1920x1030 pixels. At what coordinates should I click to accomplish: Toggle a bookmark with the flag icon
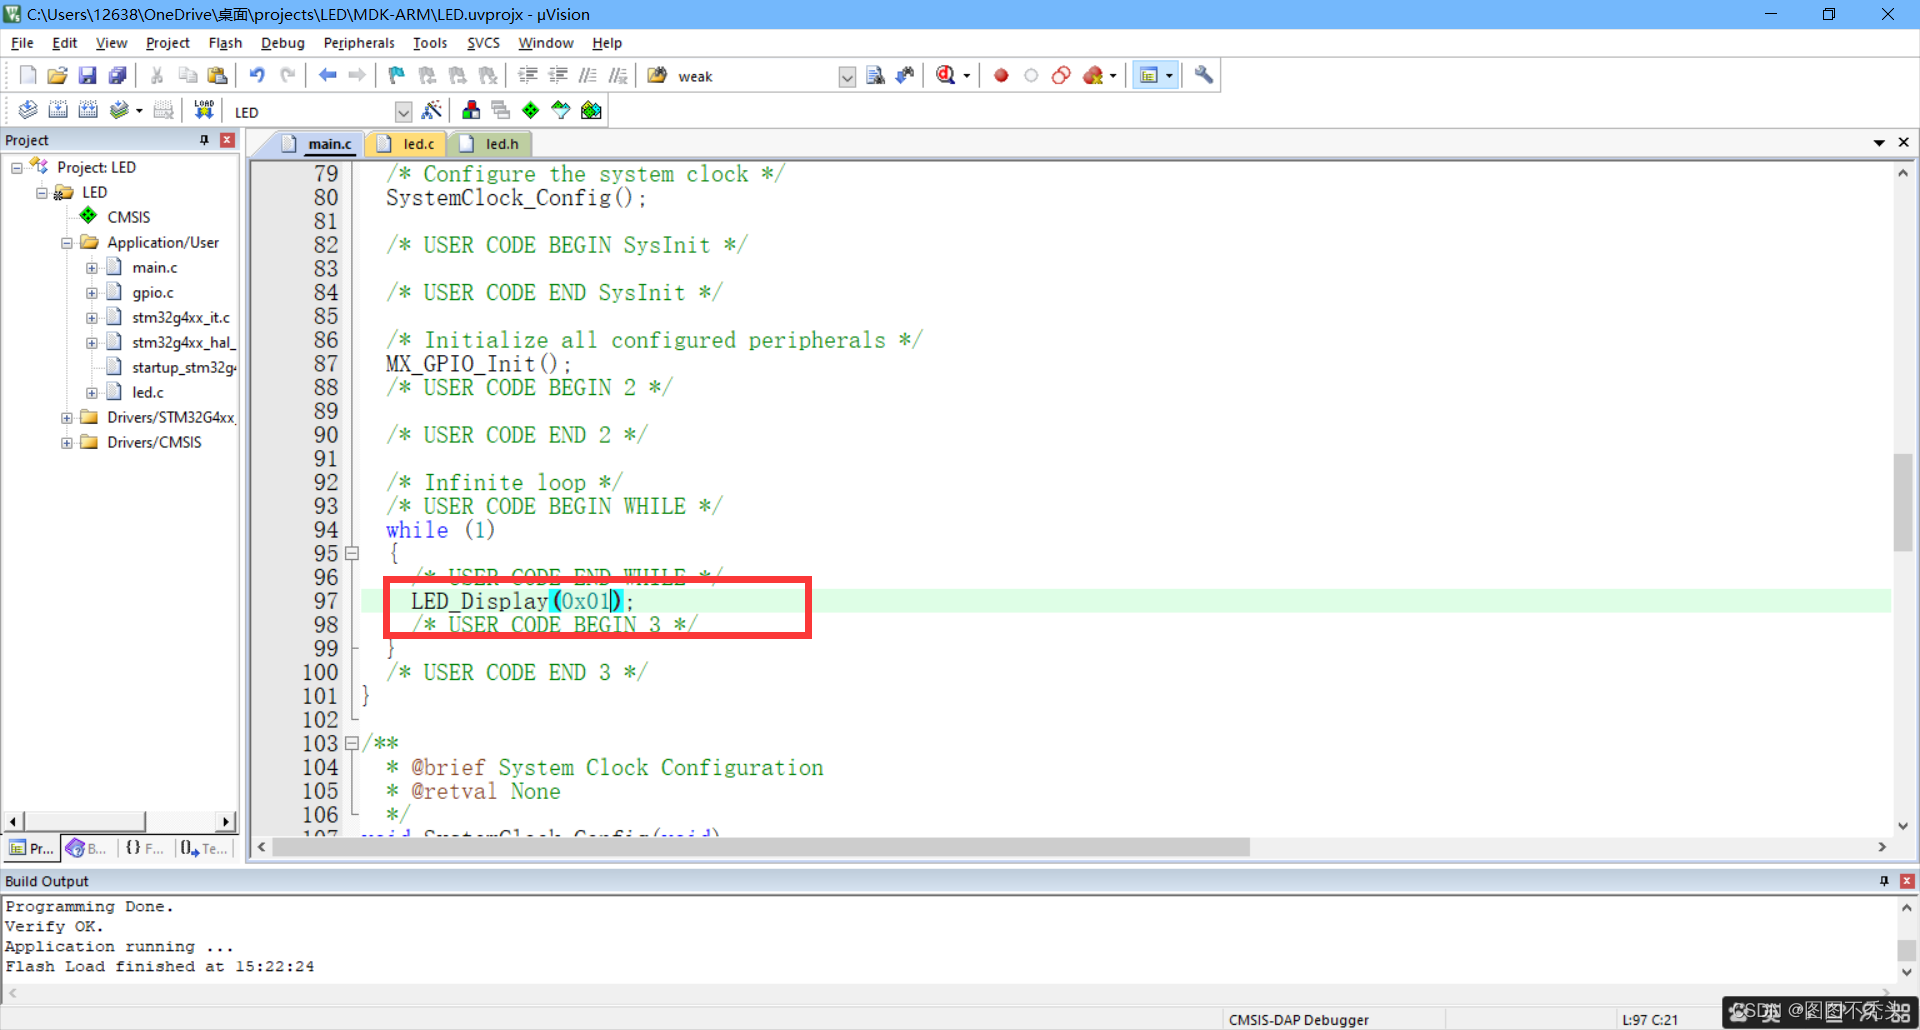[x=395, y=75]
